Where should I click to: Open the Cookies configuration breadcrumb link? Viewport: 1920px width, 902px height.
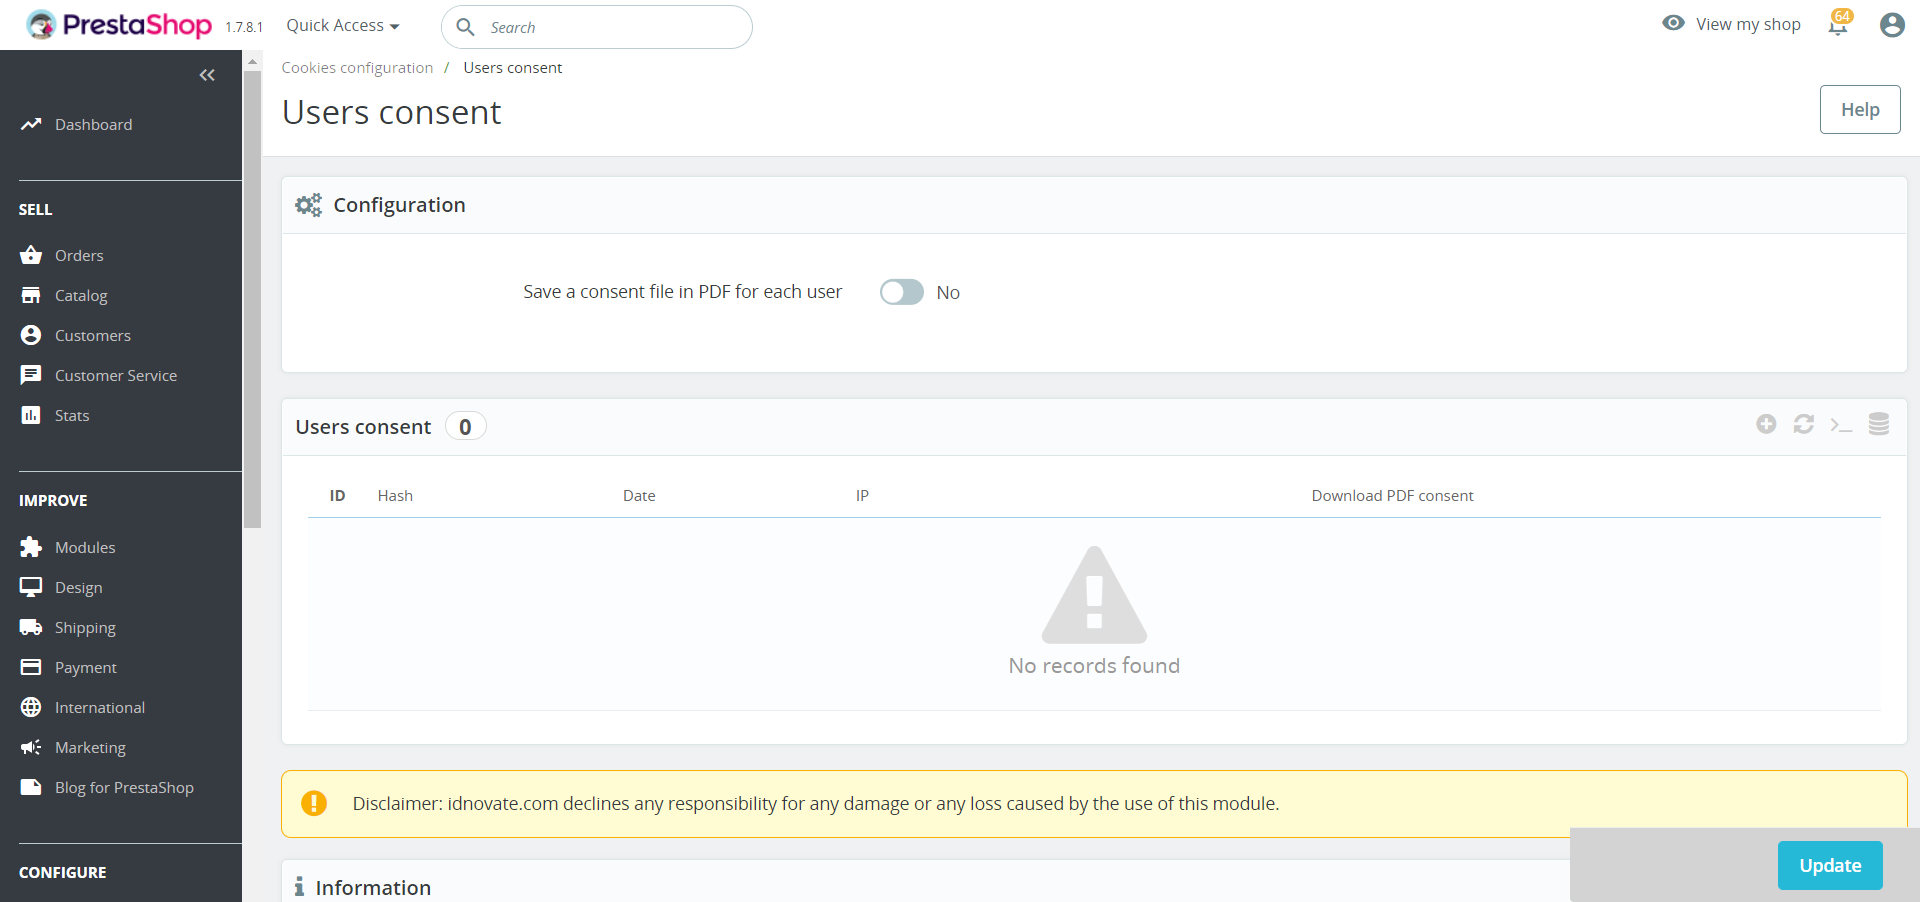[x=357, y=68]
